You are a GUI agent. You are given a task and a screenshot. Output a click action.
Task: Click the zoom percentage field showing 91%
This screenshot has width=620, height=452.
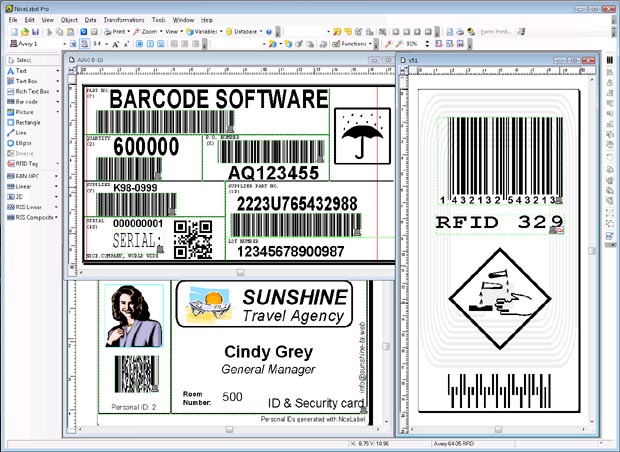coord(413,44)
